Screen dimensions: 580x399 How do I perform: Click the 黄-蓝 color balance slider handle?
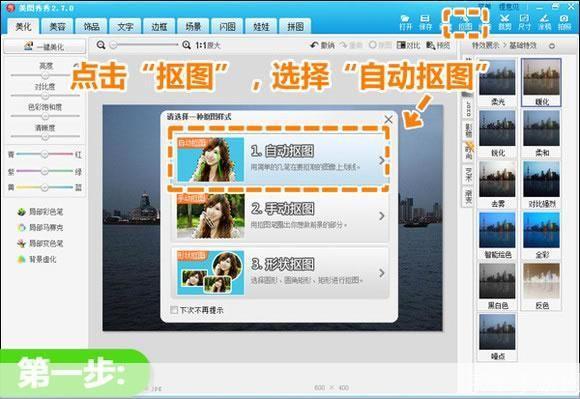pos(45,187)
